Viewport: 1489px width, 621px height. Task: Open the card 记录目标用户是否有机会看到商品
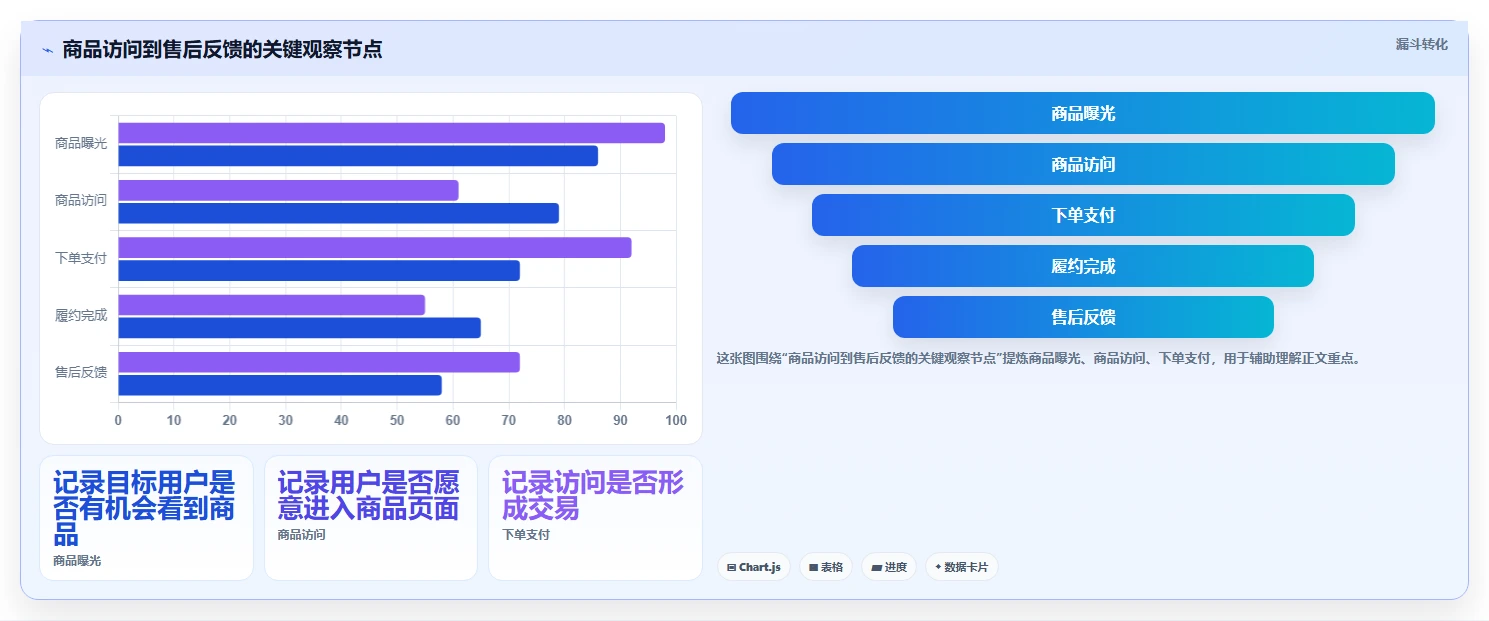tap(146, 518)
